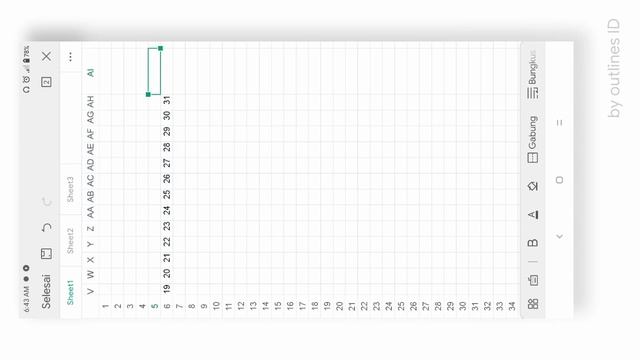640x360 pixels.
Task: Tap Gabung (merge cells) button
Action: (533, 139)
